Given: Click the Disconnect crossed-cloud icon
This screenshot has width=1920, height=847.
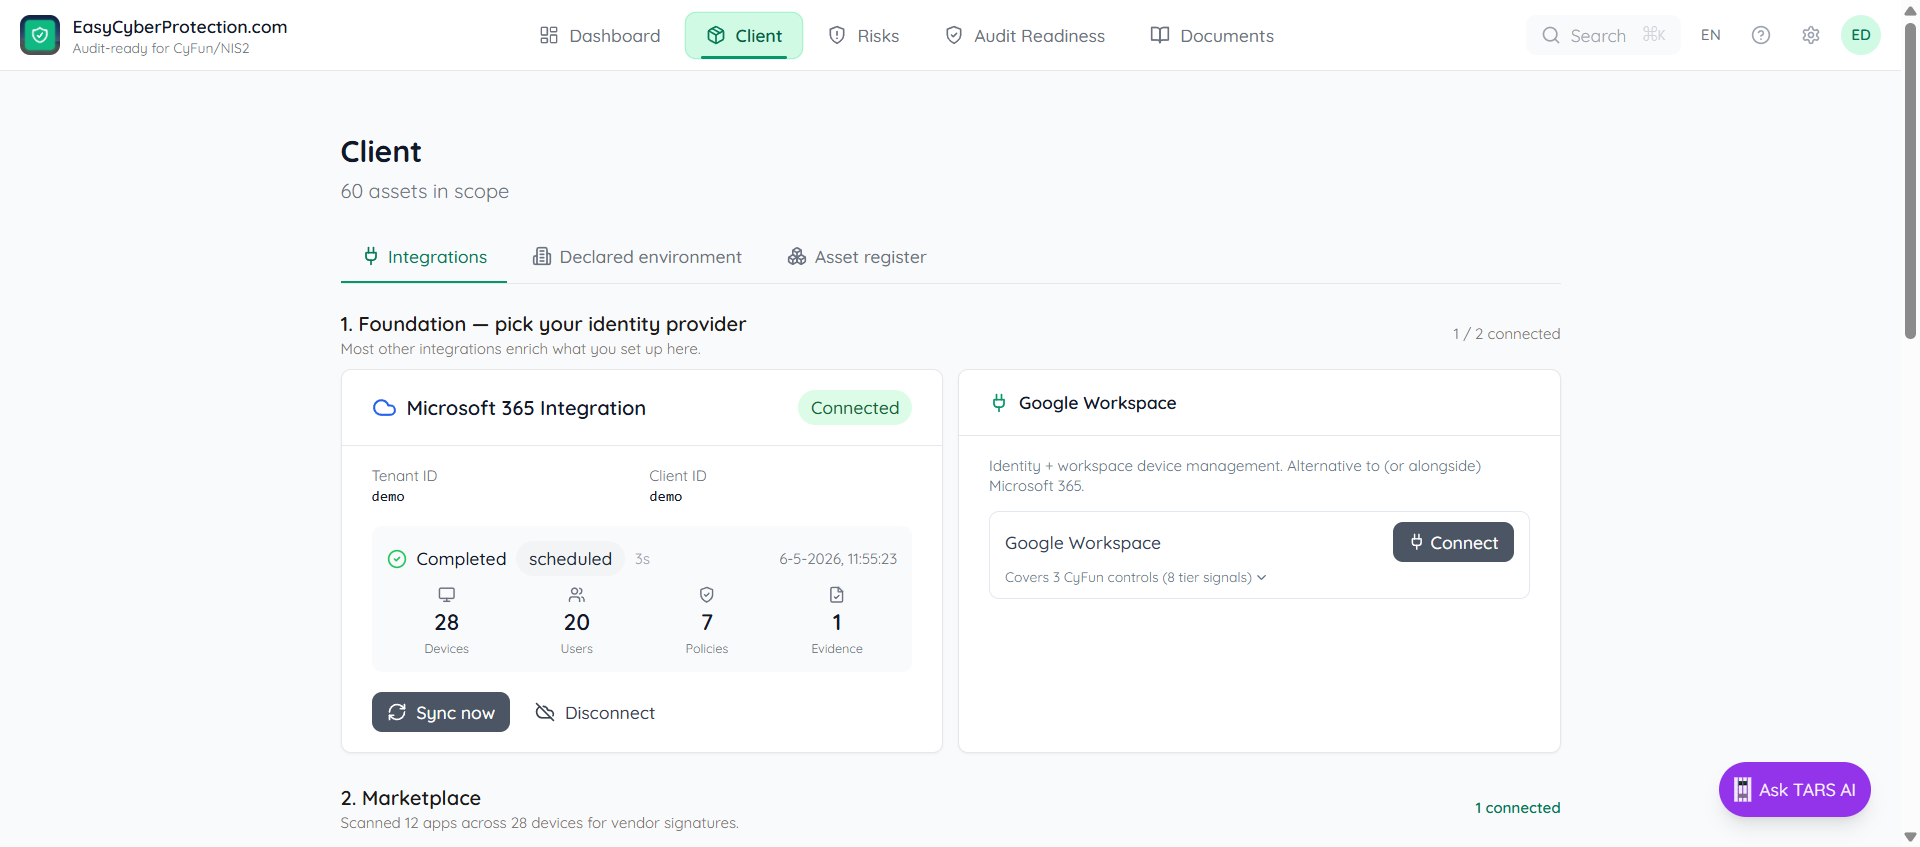Looking at the screenshot, I should [545, 712].
